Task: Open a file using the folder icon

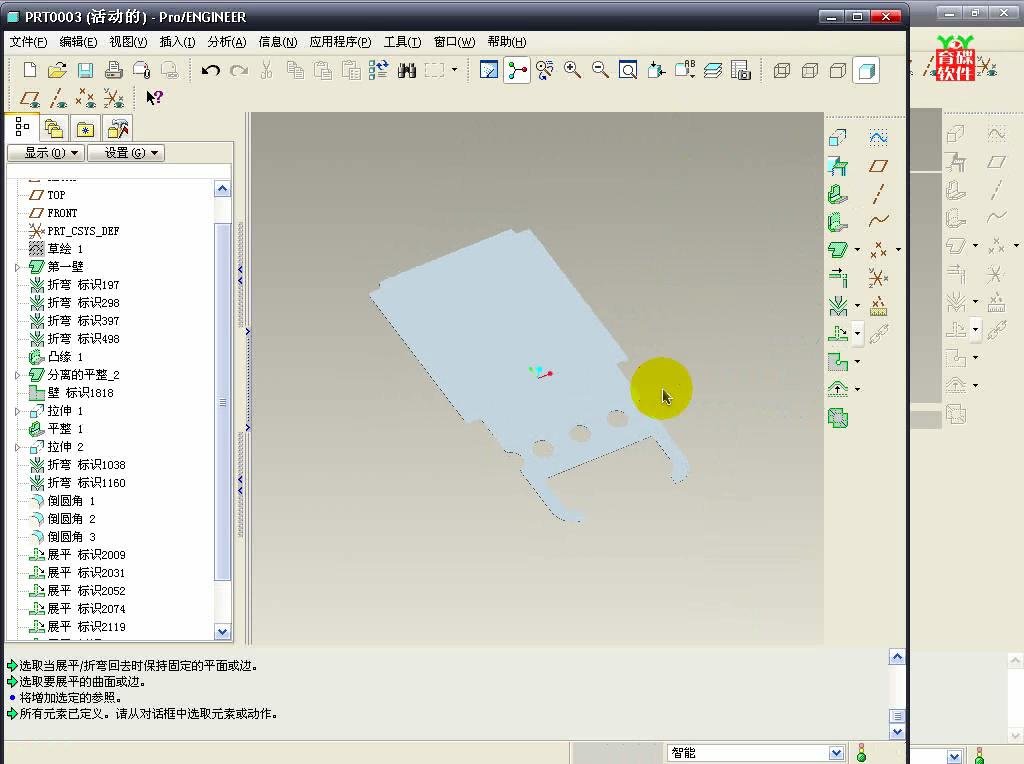Action: pyautogui.click(x=57, y=70)
